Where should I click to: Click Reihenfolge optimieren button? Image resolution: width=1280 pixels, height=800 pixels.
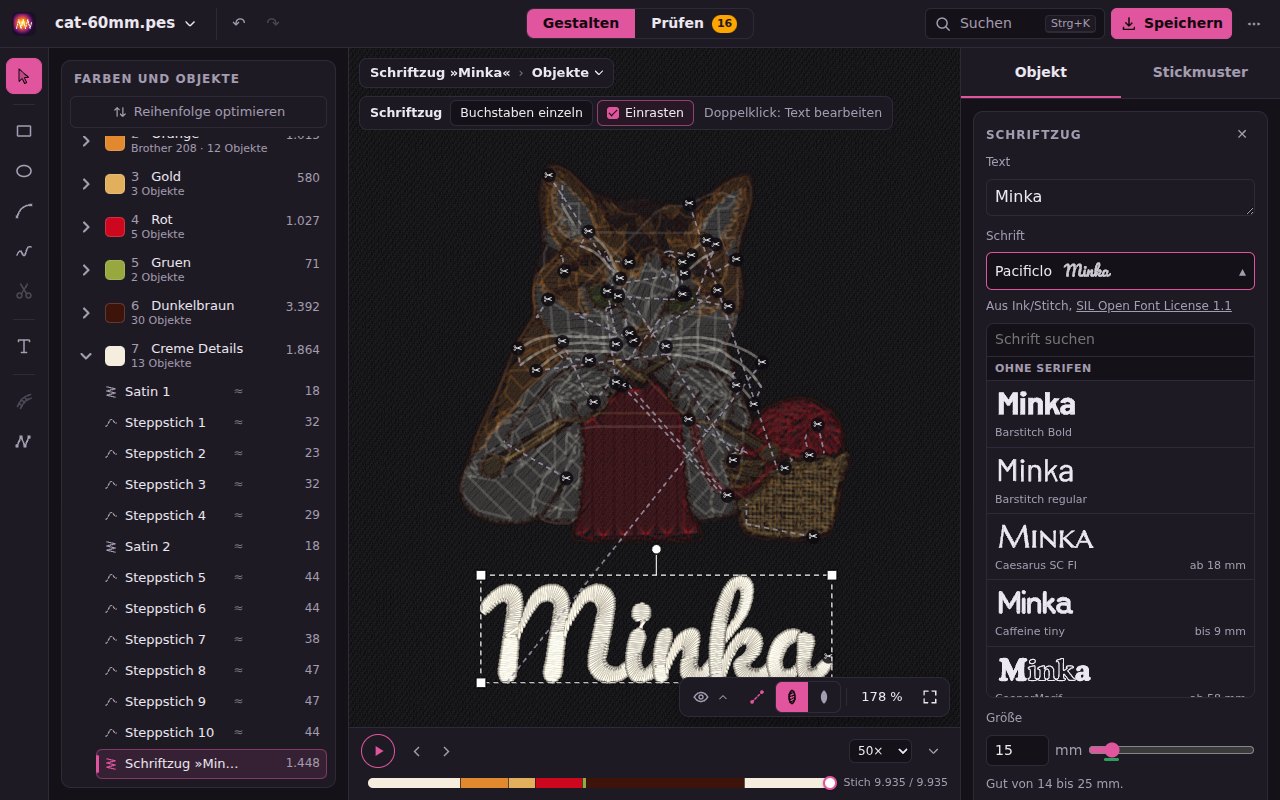198,112
